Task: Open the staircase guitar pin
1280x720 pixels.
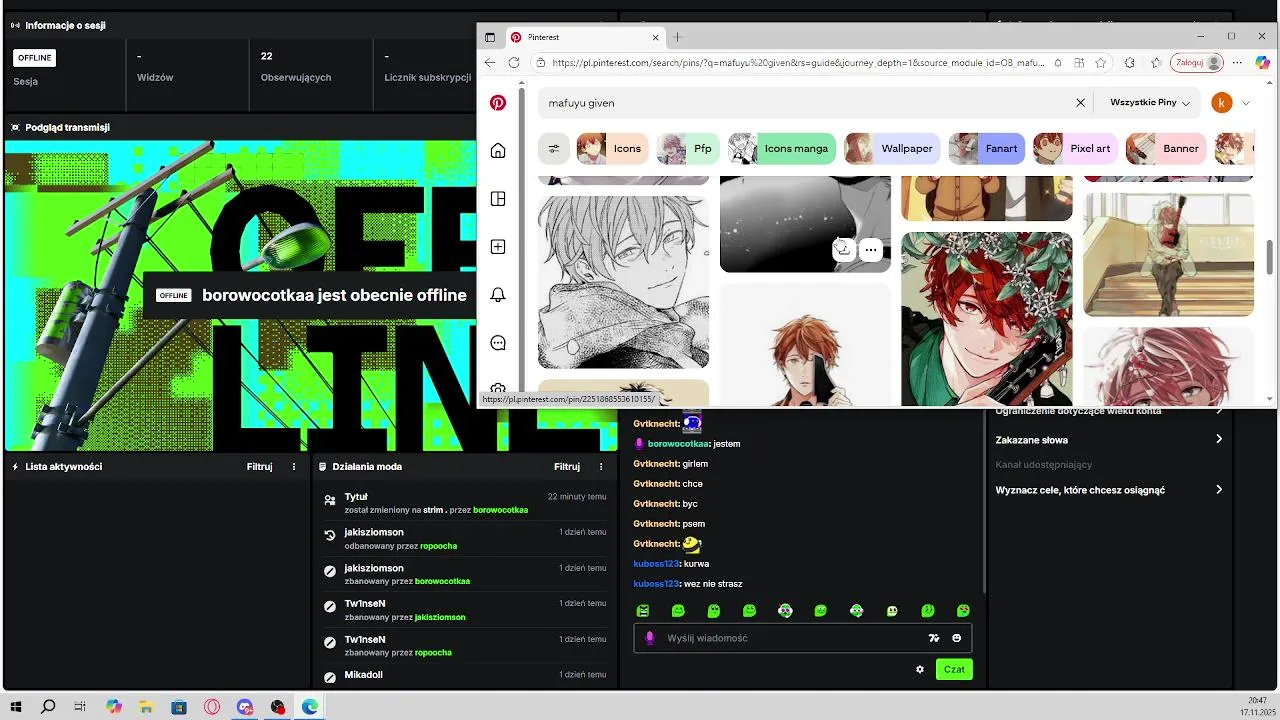Action: click(1168, 254)
